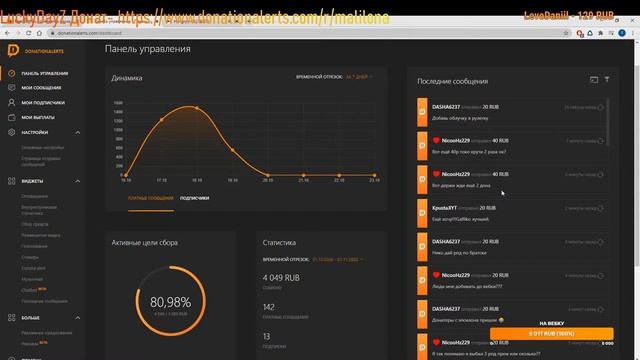This screenshot has height=360, width=640.
Task: Click the wallet icon beside Мои выплаты
Action: tap(11, 117)
